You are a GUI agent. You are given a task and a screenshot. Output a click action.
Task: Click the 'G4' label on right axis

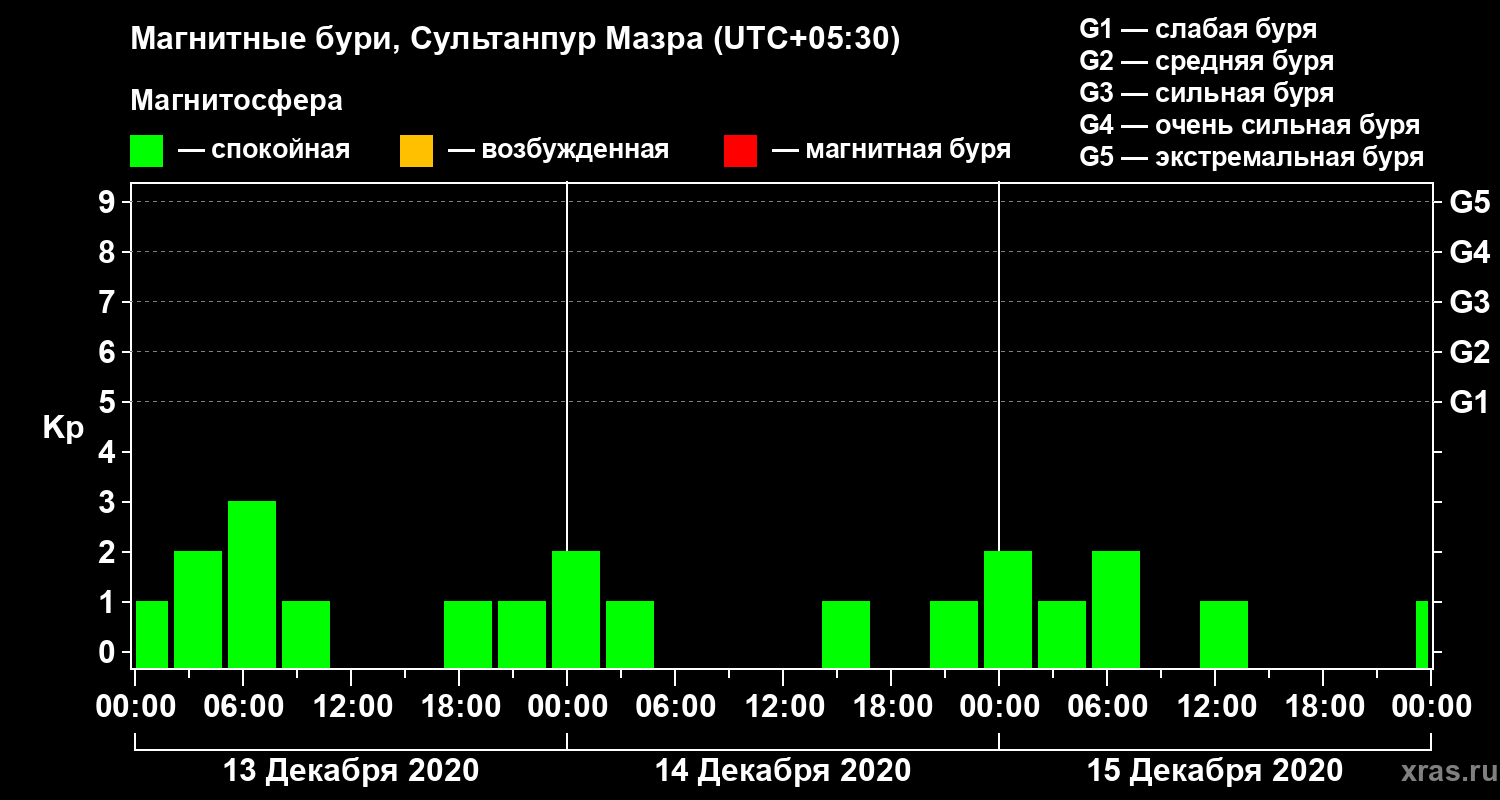point(1469,252)
